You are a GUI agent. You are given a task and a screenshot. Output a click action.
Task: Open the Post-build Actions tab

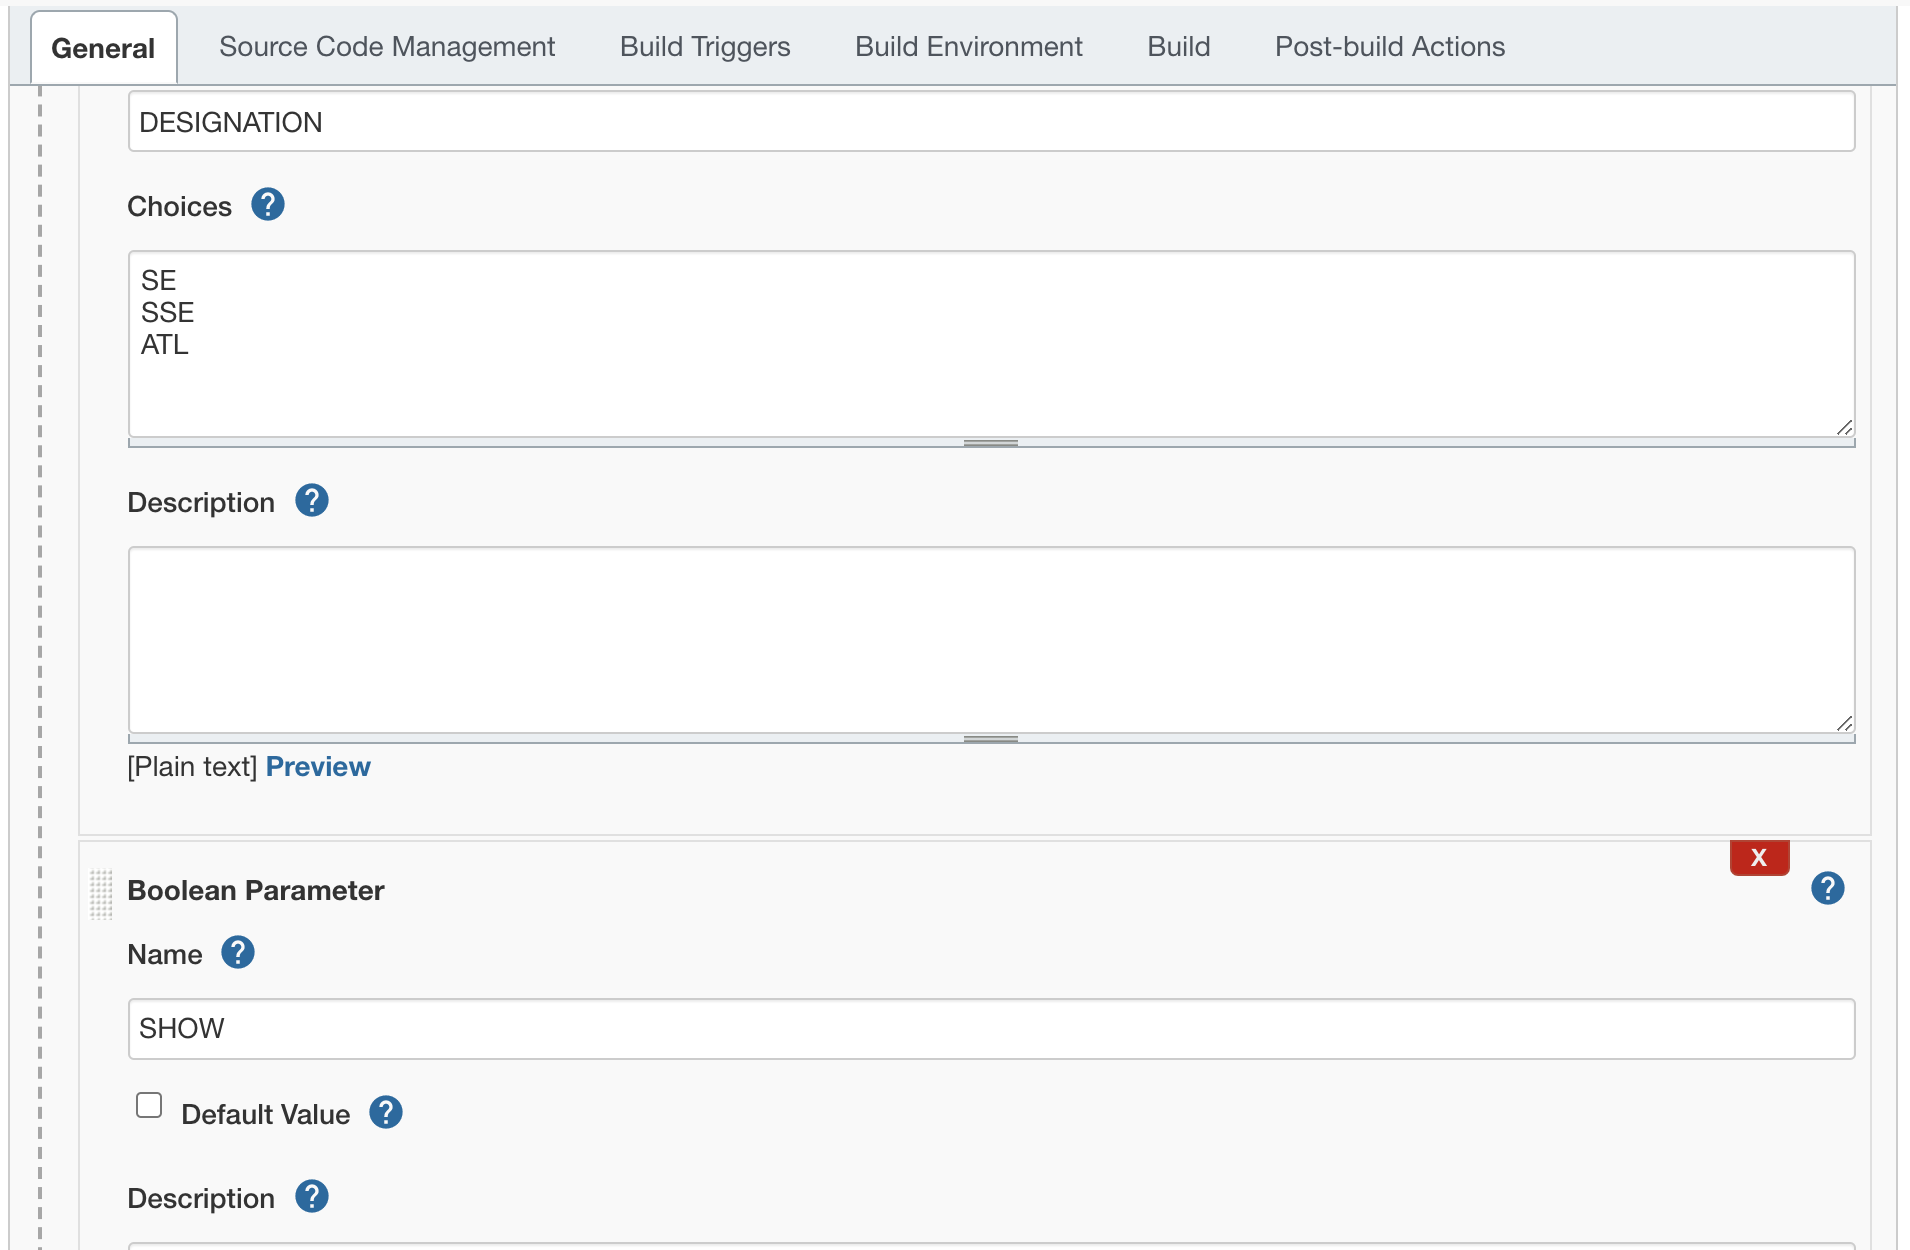coord(1390,47)
